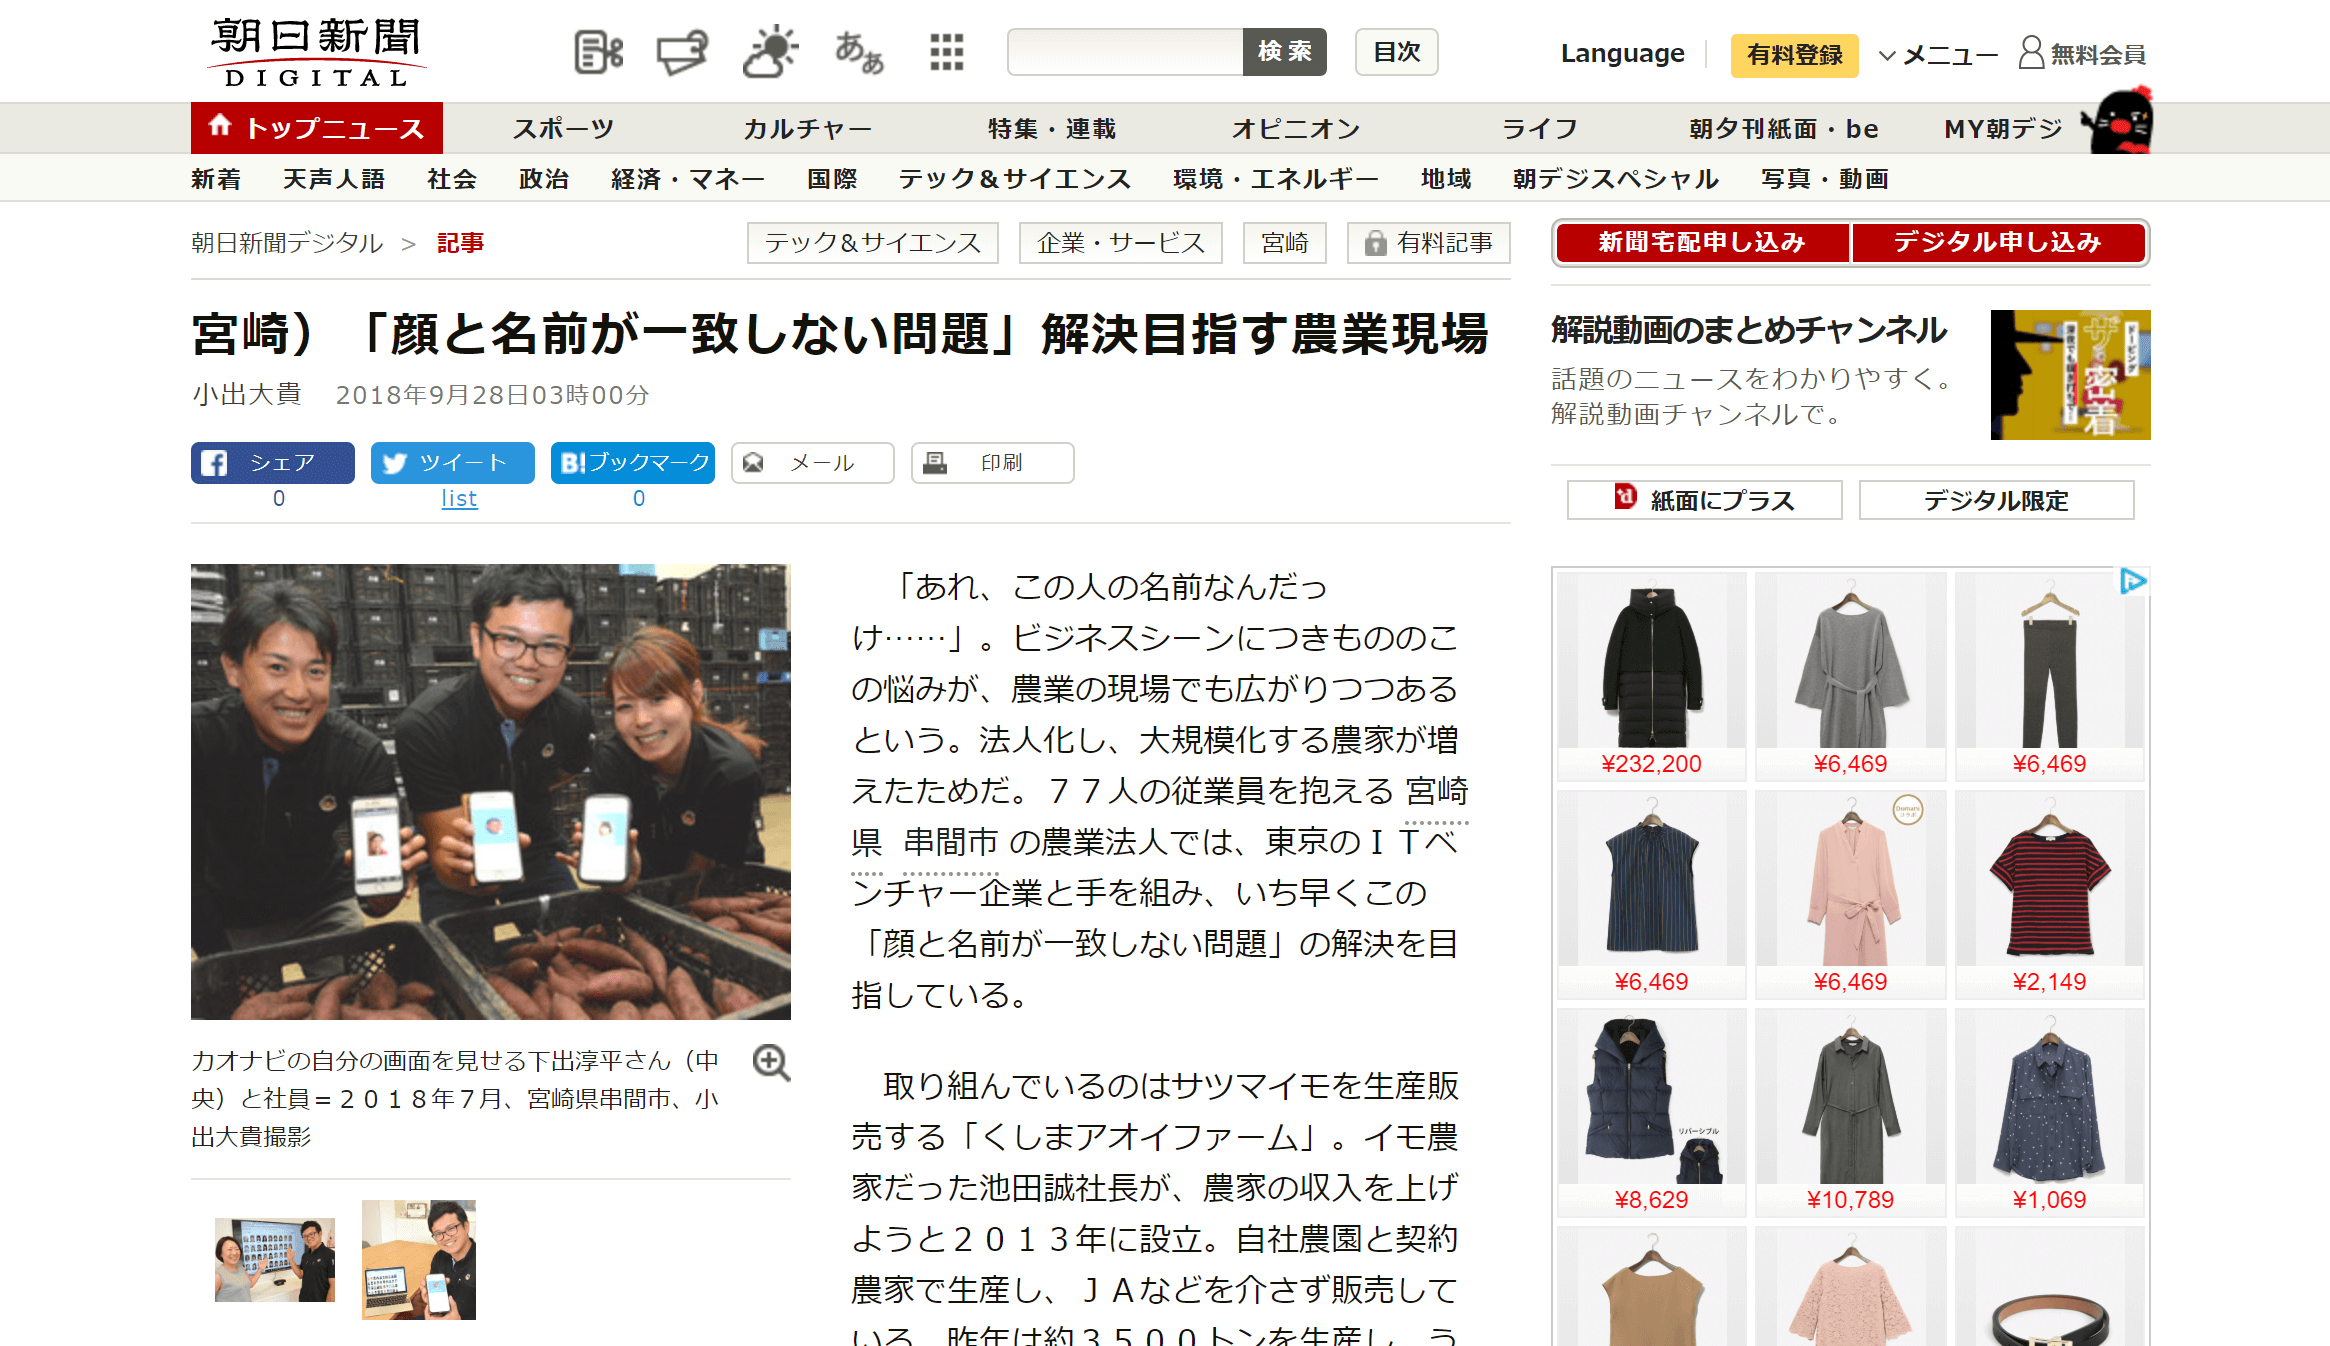Open 解説動画のまとめチャンネル link
This screenshot has width=2330, height=1346.
pyautogui.click(x=1749, y=330)
